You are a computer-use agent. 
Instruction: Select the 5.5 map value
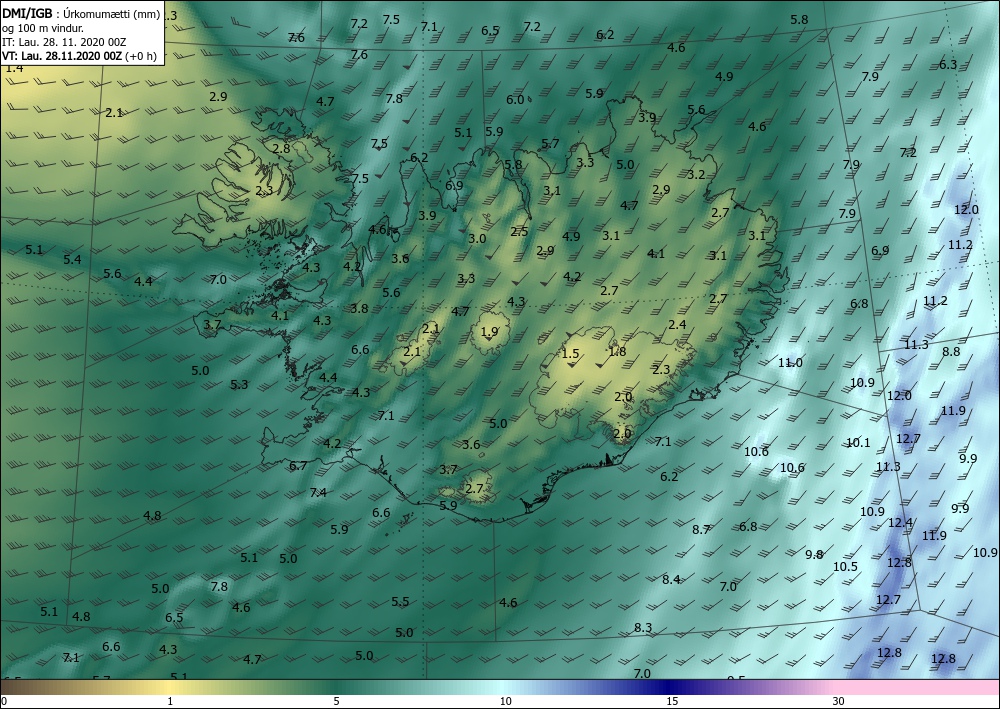point(400,601)
